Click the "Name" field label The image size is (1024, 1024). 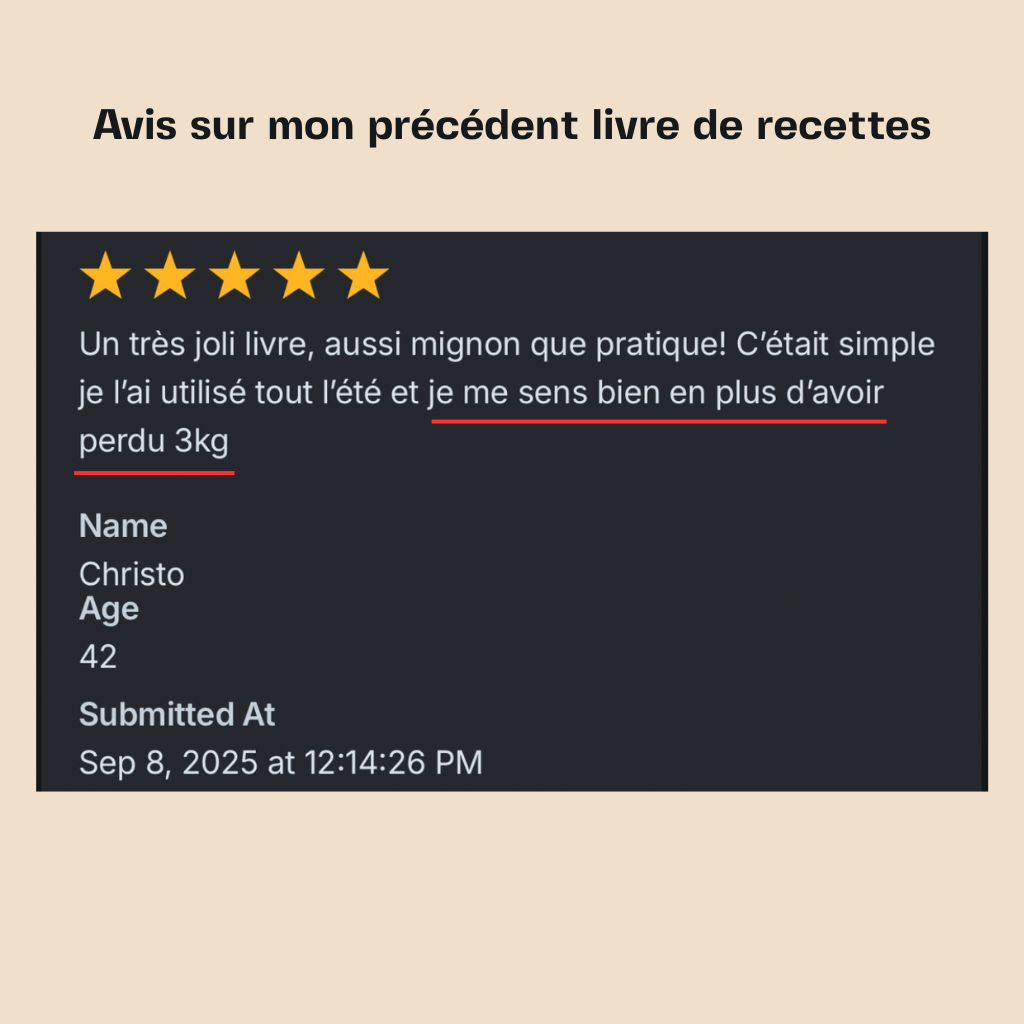[123, 526]
